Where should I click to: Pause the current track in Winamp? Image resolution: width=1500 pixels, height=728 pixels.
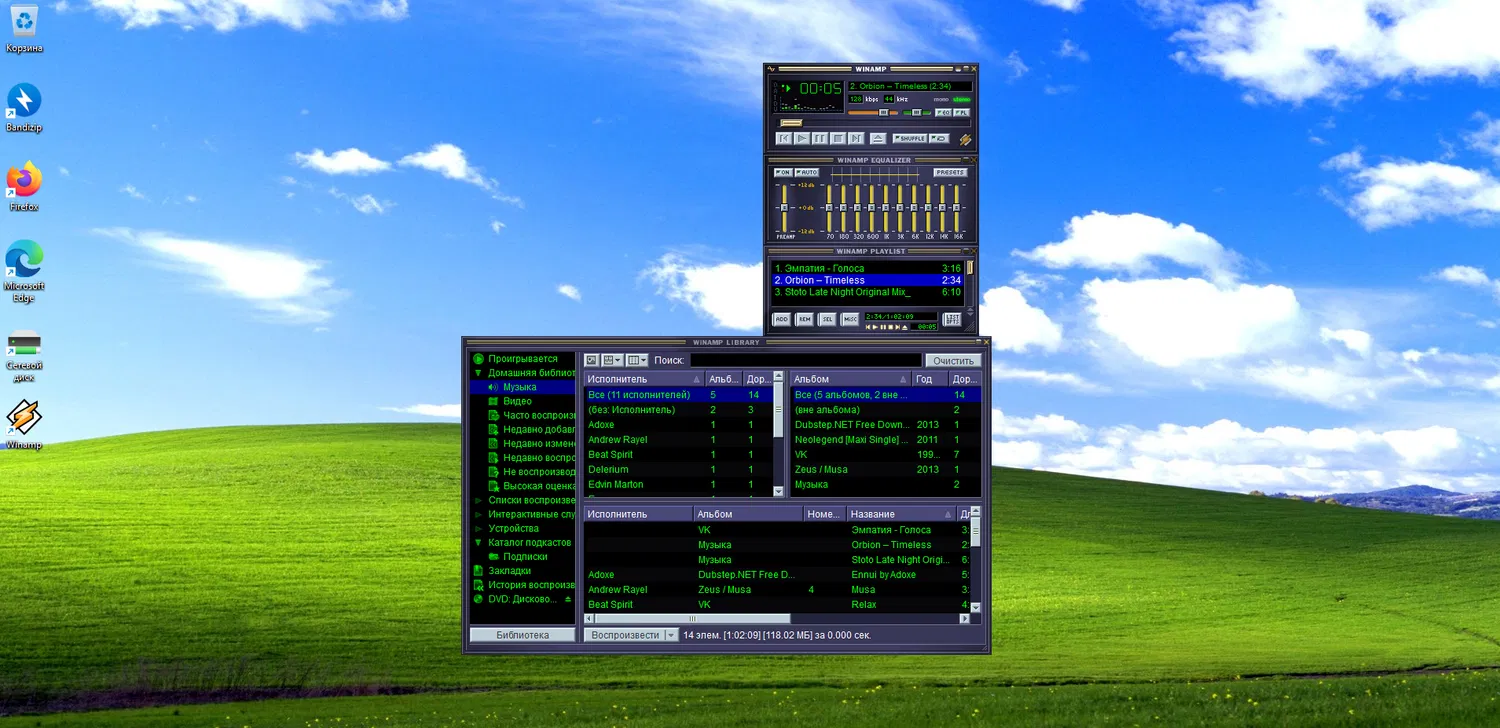point(821,139)
